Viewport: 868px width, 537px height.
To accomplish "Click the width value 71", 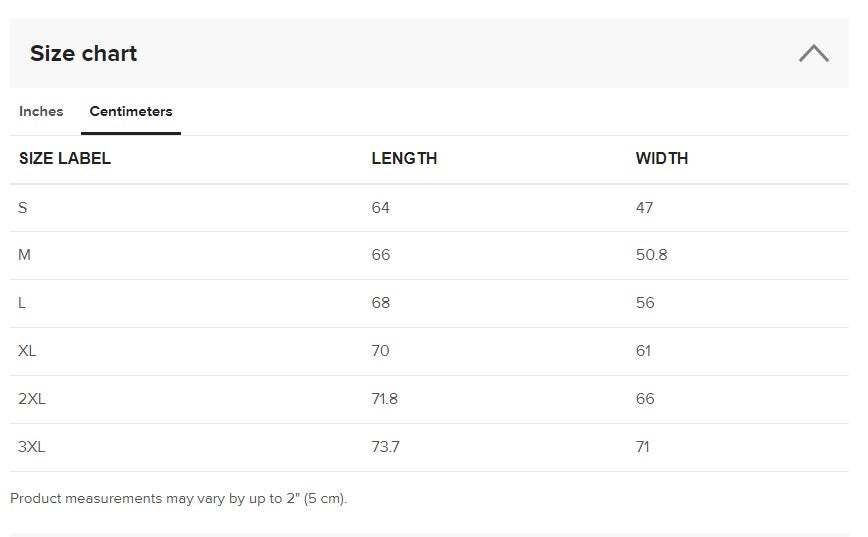I will coord(643,447).
